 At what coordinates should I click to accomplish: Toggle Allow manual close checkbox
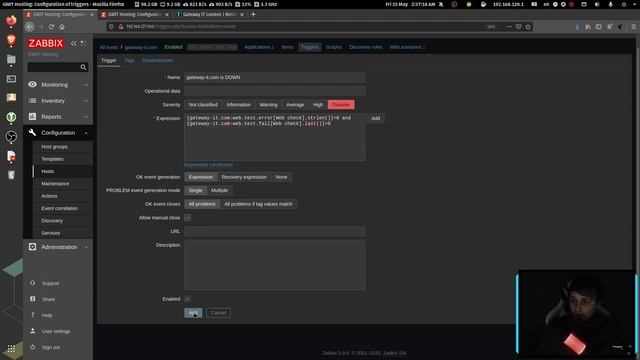[x=187, y=218]
